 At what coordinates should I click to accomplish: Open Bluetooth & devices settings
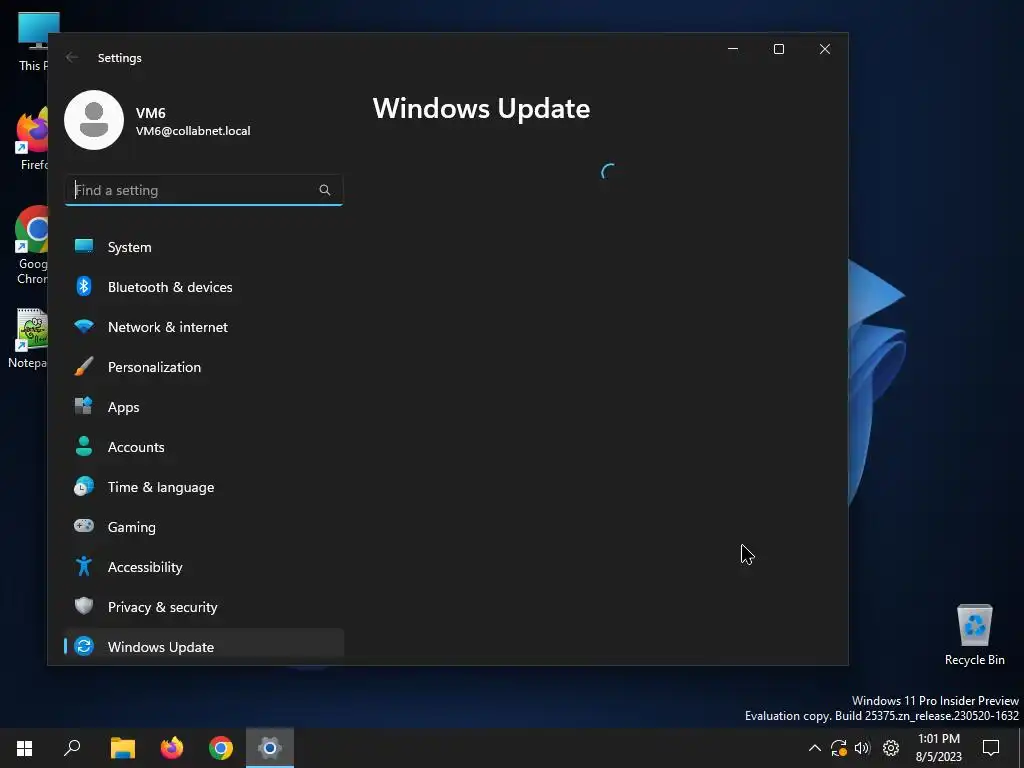point(204,287)
